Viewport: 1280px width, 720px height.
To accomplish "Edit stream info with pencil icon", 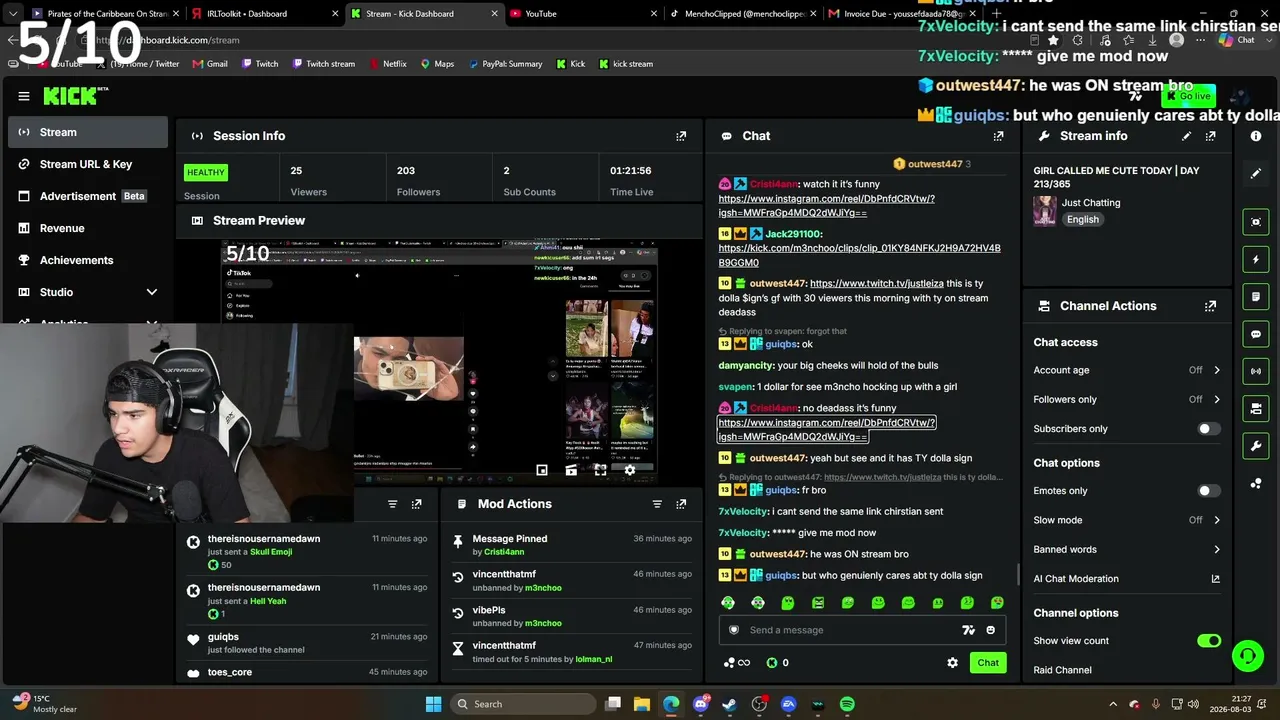I will [x=1186, y=136].
